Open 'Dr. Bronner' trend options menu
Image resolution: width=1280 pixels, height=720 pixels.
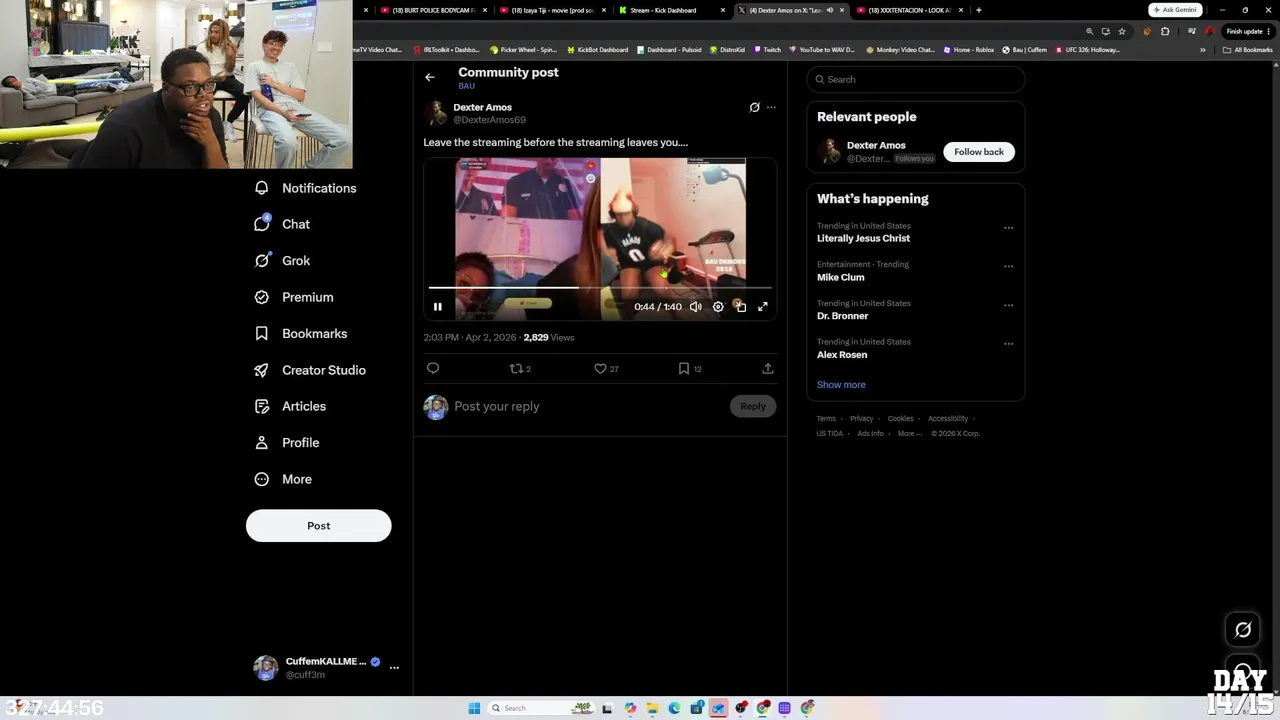(1008, 305)
